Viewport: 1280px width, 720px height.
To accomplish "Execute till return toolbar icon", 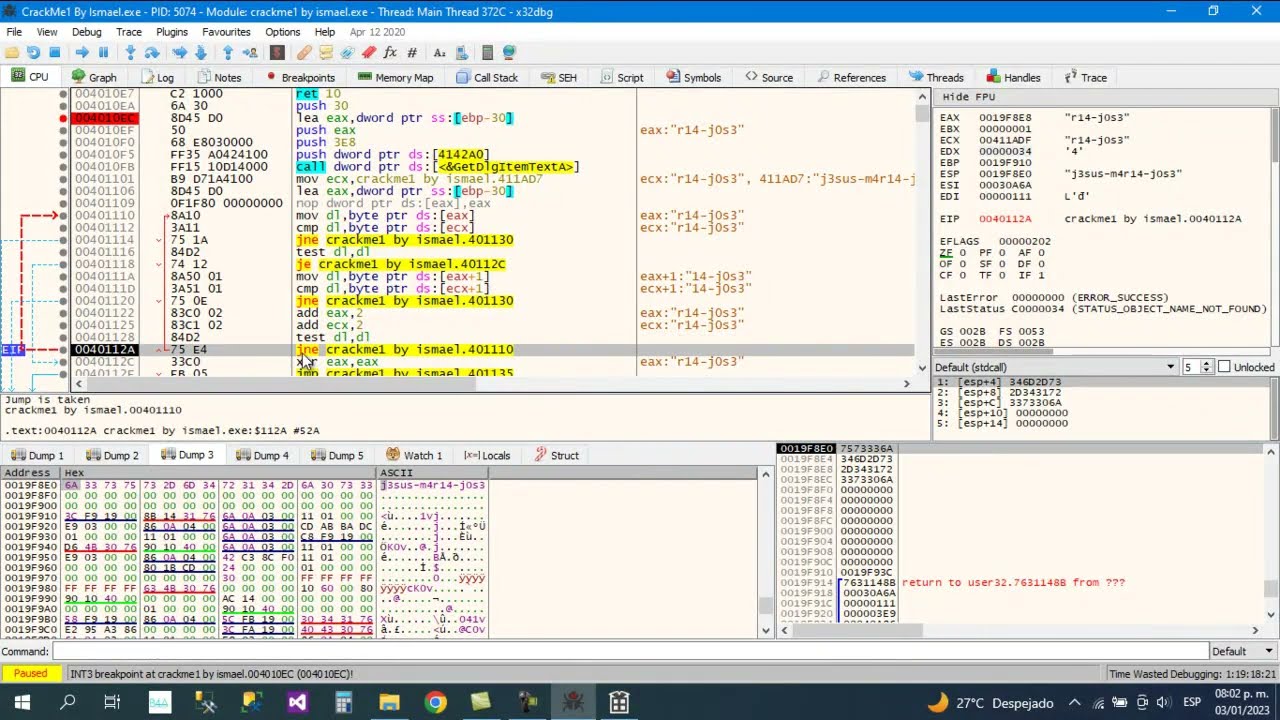I will click(x=228, y=52).
